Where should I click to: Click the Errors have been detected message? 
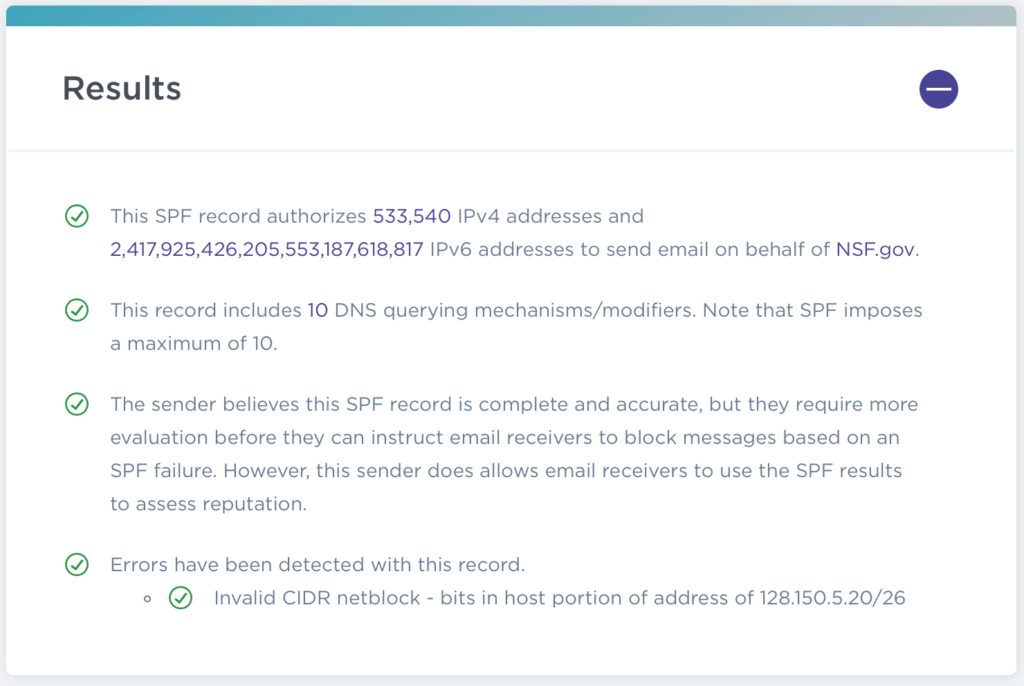click(317, 564)
